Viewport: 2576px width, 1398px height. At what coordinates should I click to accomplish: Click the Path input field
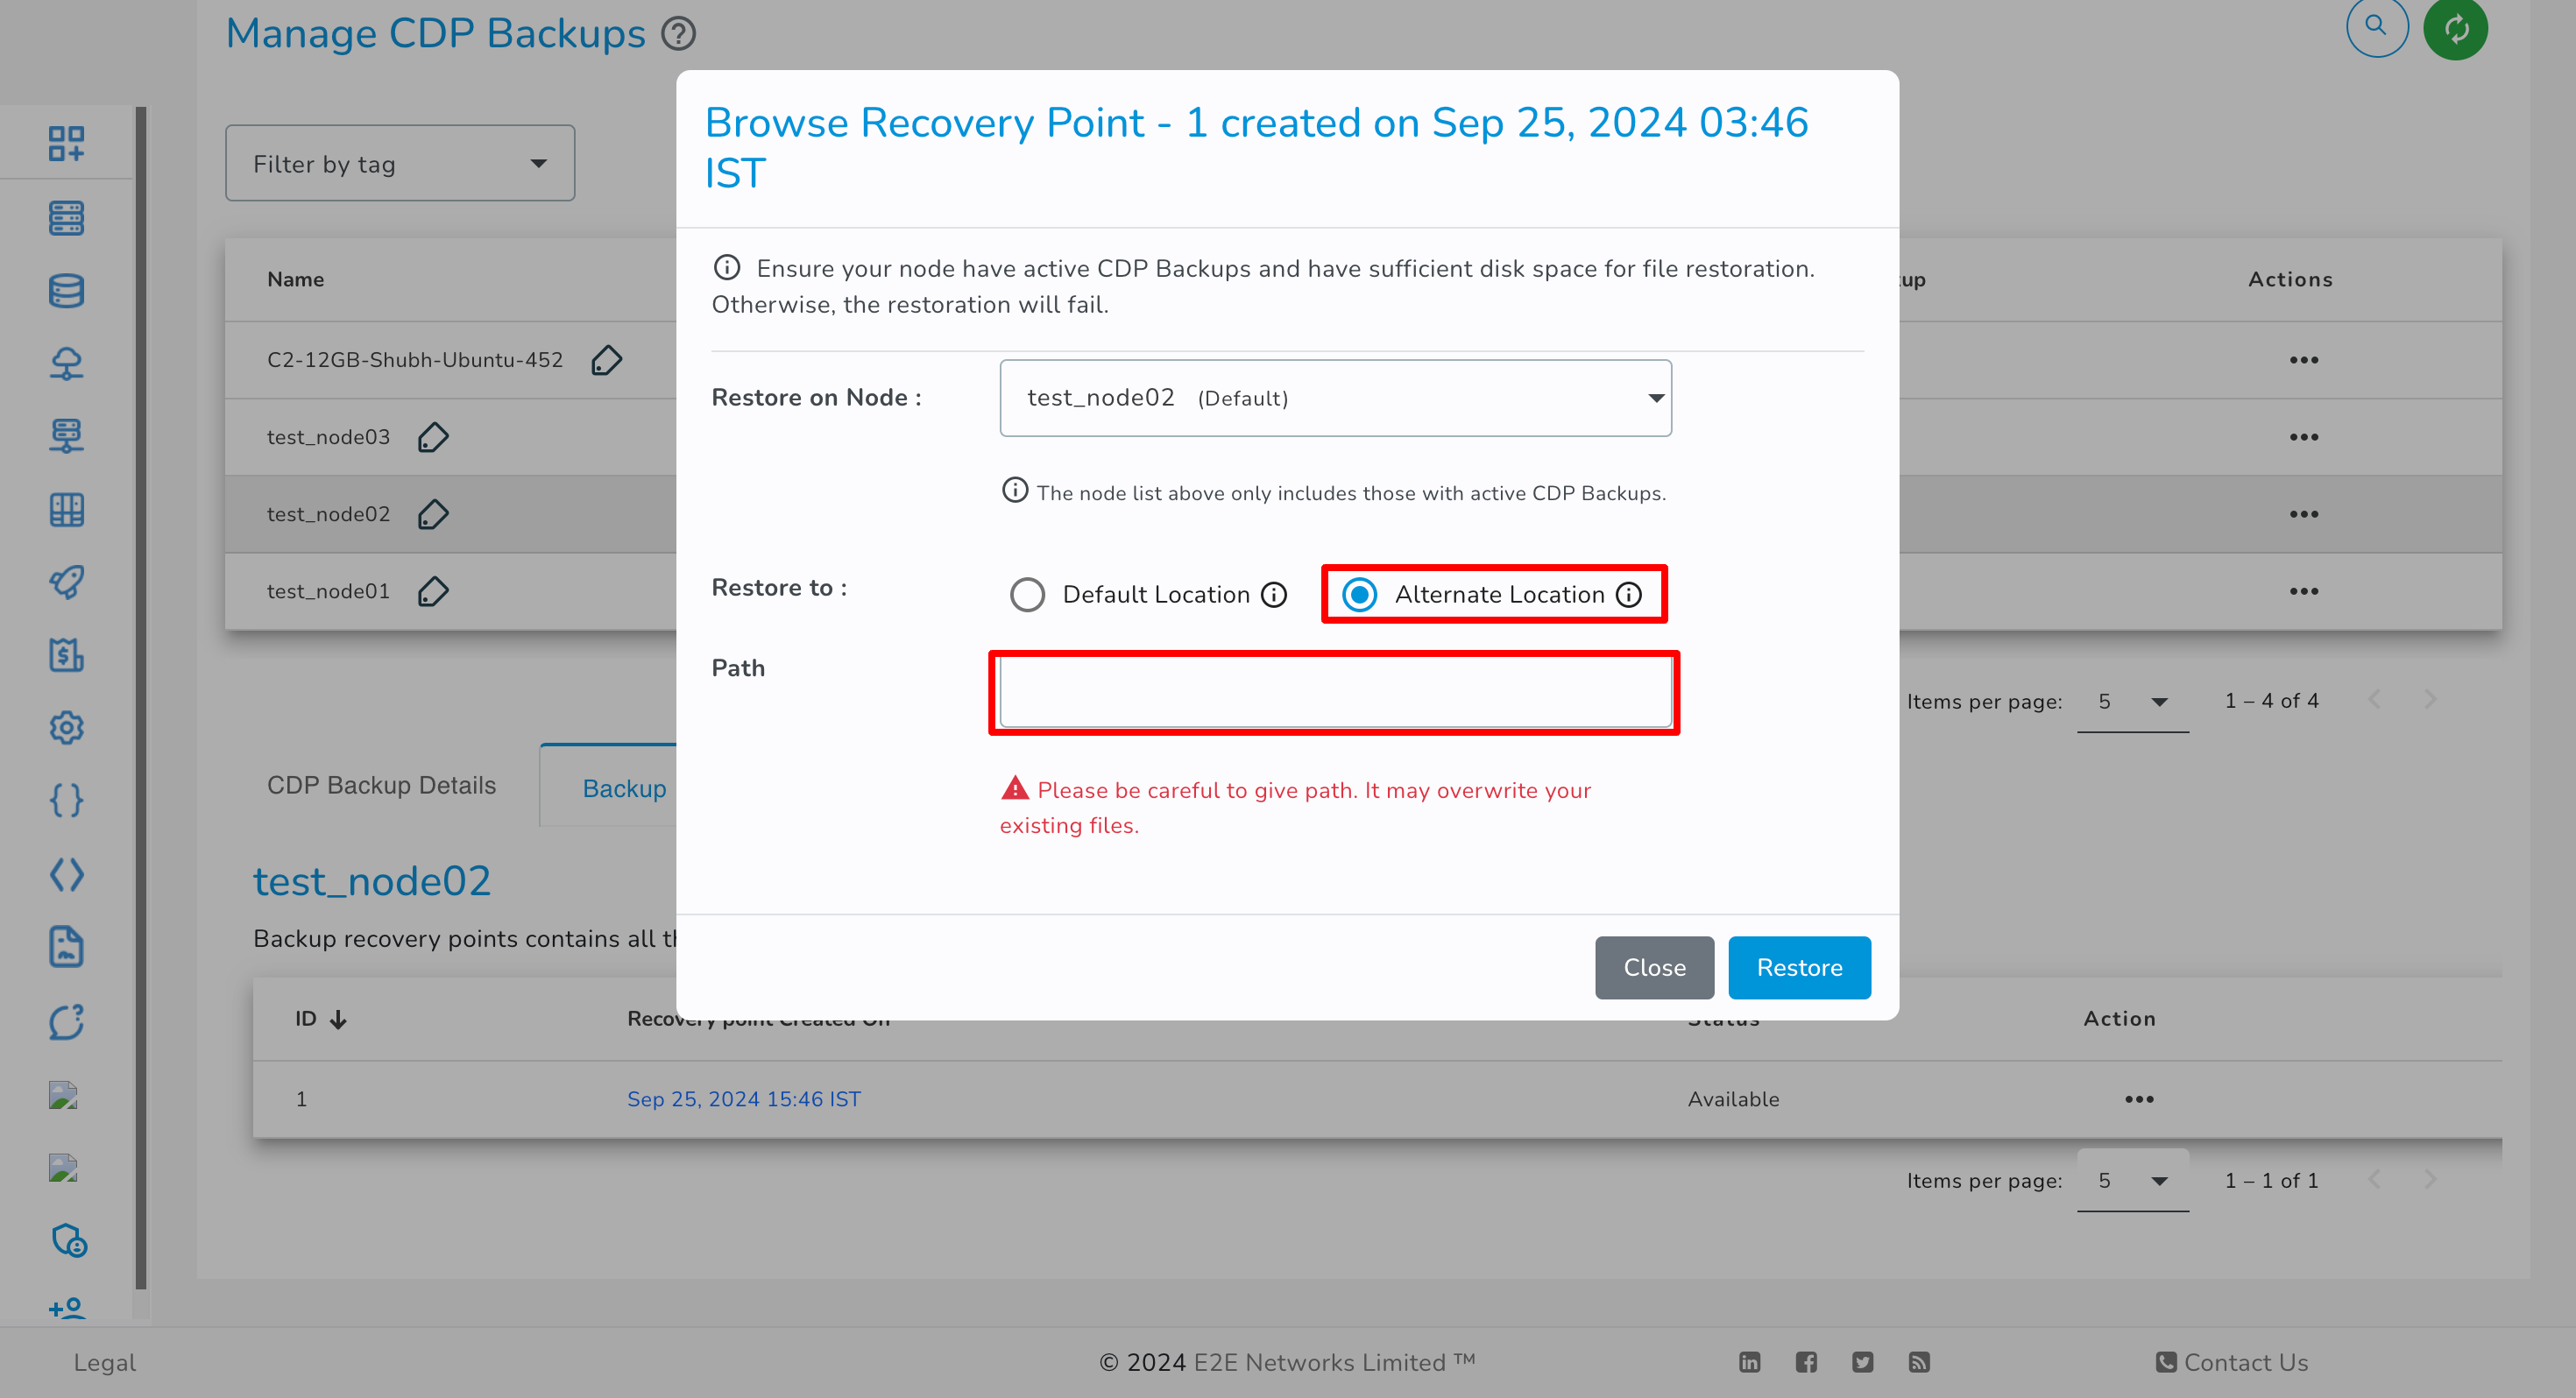coord(1334,690)
